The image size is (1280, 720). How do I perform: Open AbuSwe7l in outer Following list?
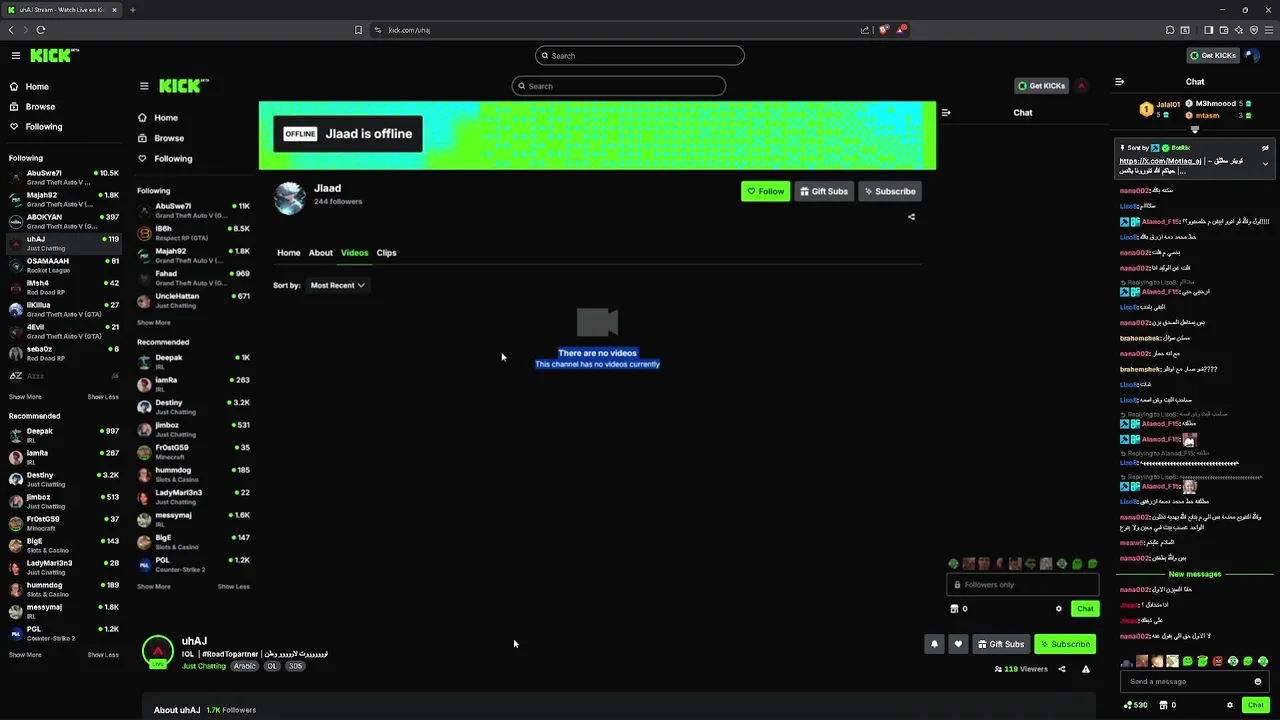tap(63, 177)
